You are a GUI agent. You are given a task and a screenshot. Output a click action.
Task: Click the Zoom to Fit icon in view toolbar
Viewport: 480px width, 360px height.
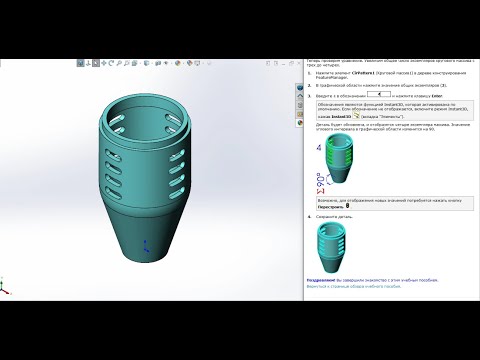point(80,63)
